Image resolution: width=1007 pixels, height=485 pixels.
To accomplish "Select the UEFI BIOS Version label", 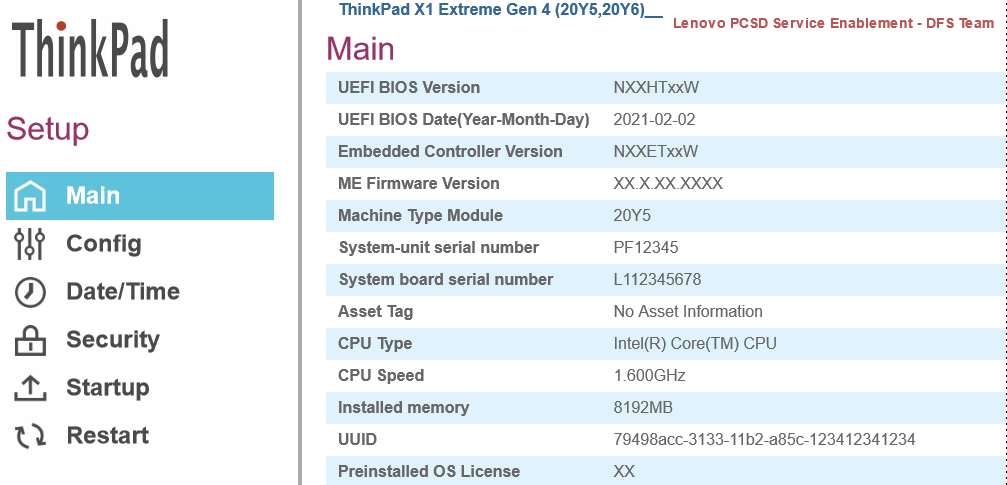I will coord(408,87).
